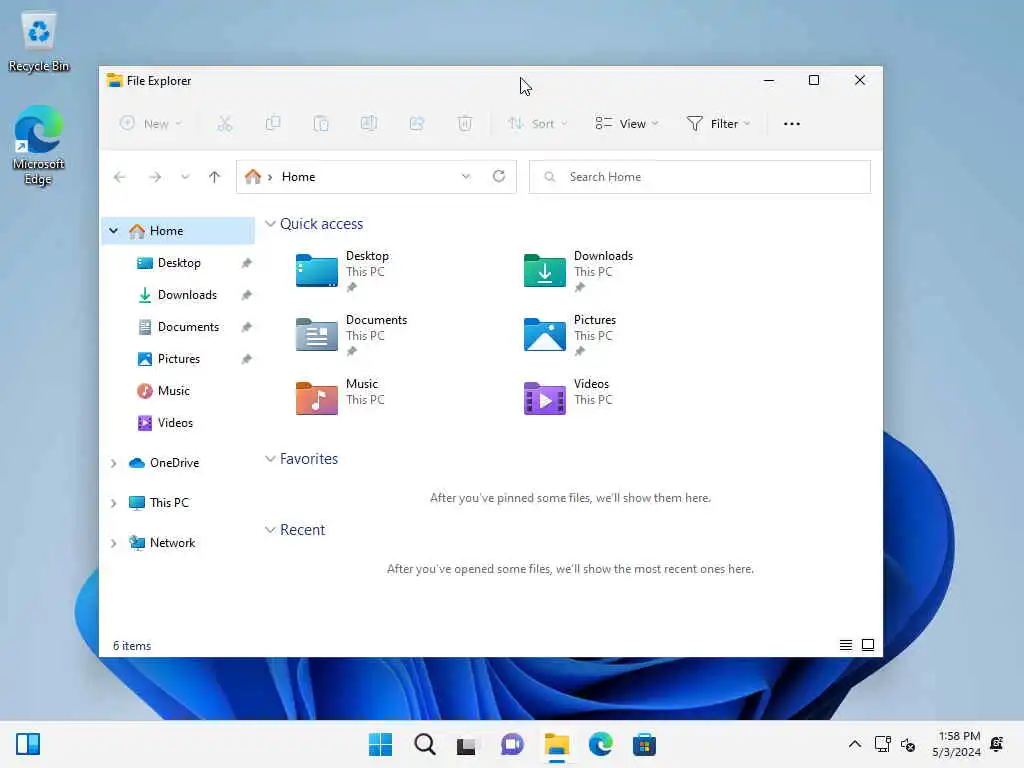Go forward with the right arrow
1024x768 pixels.
[155, 177]
